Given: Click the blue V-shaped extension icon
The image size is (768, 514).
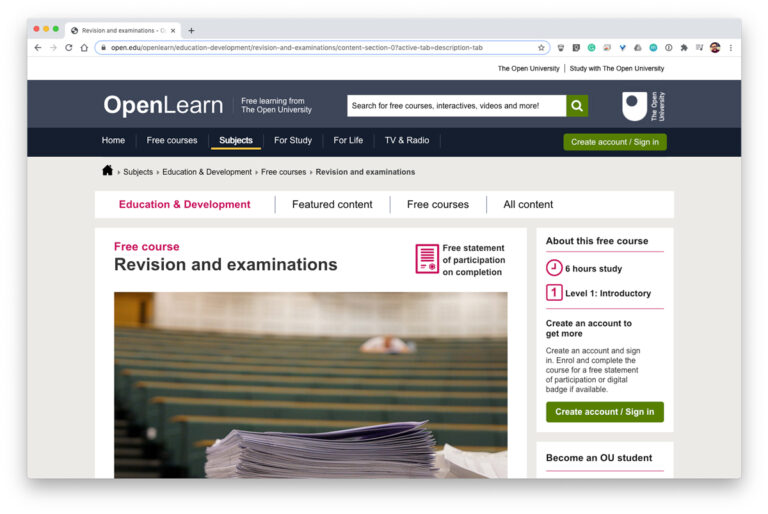Looking at the screenshot, I should pyautogui.click(x=623, y=48).
